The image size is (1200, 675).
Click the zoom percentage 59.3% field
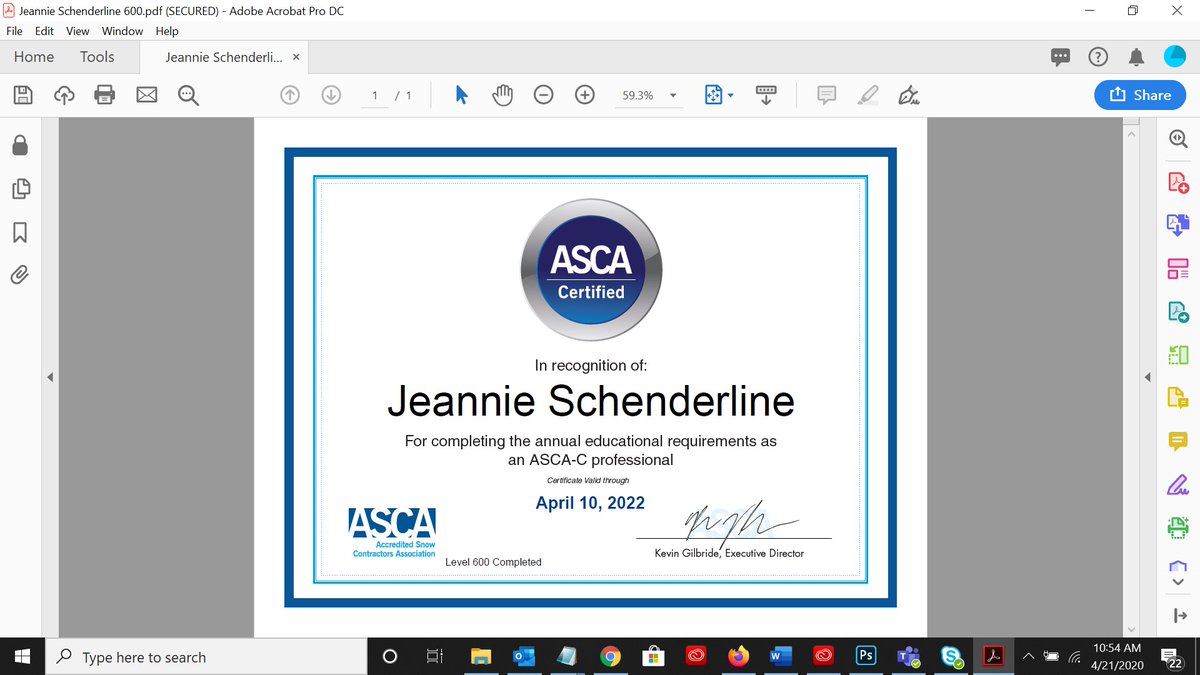638,96
